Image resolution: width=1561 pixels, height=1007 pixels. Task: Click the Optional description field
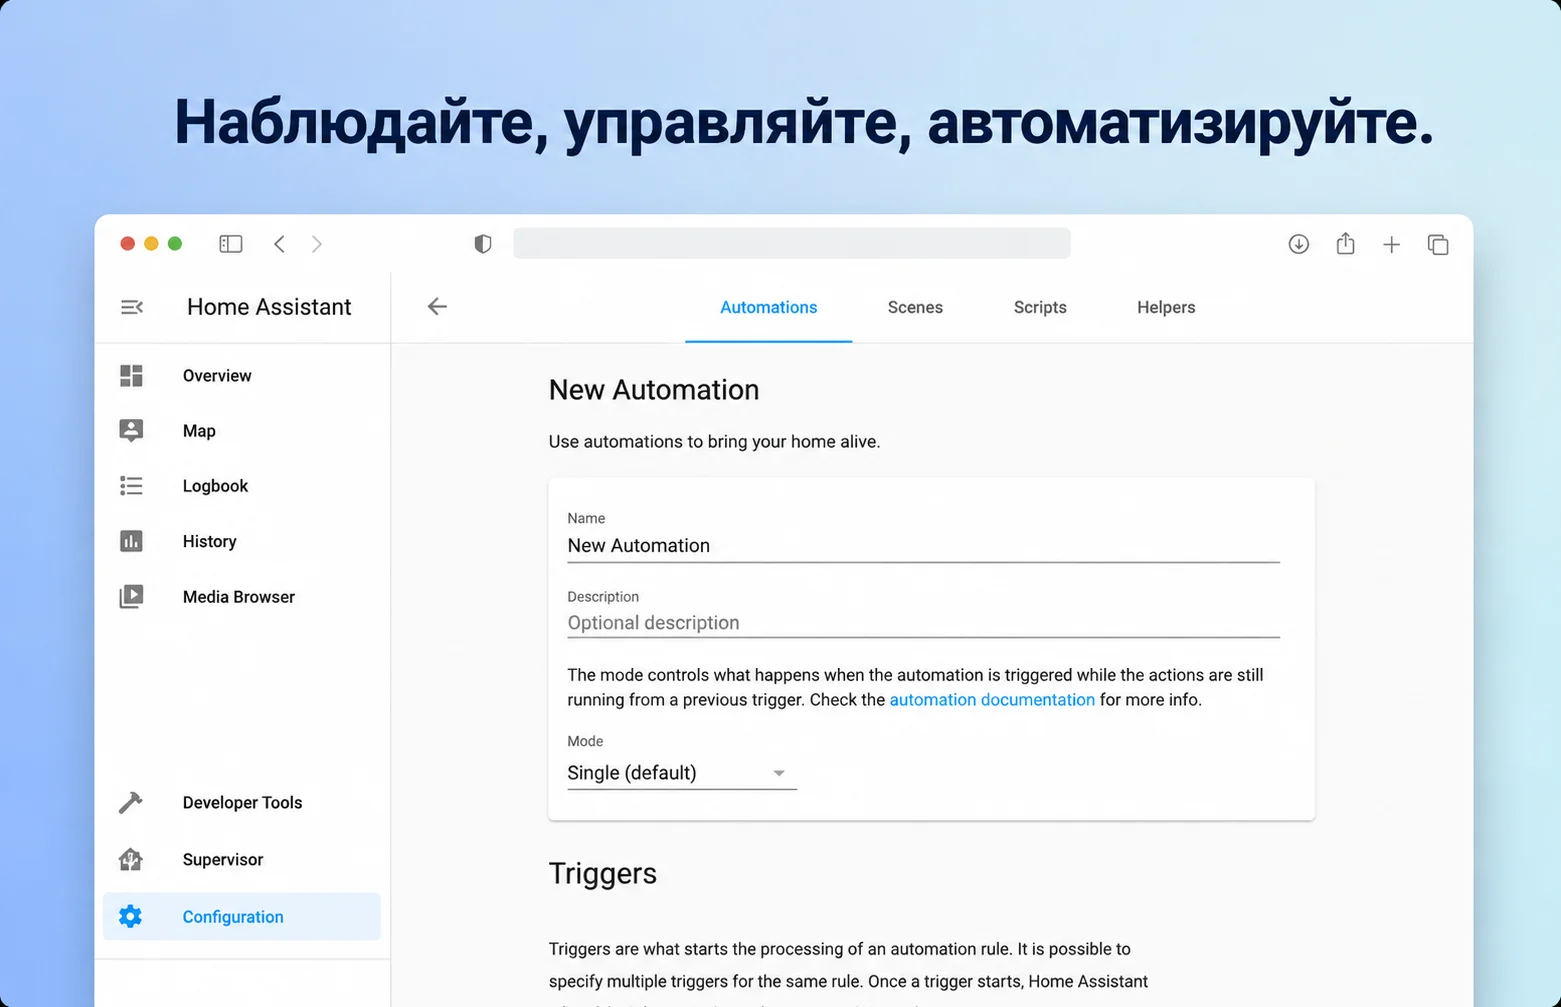pyautogui.click(x=923, y=622)
